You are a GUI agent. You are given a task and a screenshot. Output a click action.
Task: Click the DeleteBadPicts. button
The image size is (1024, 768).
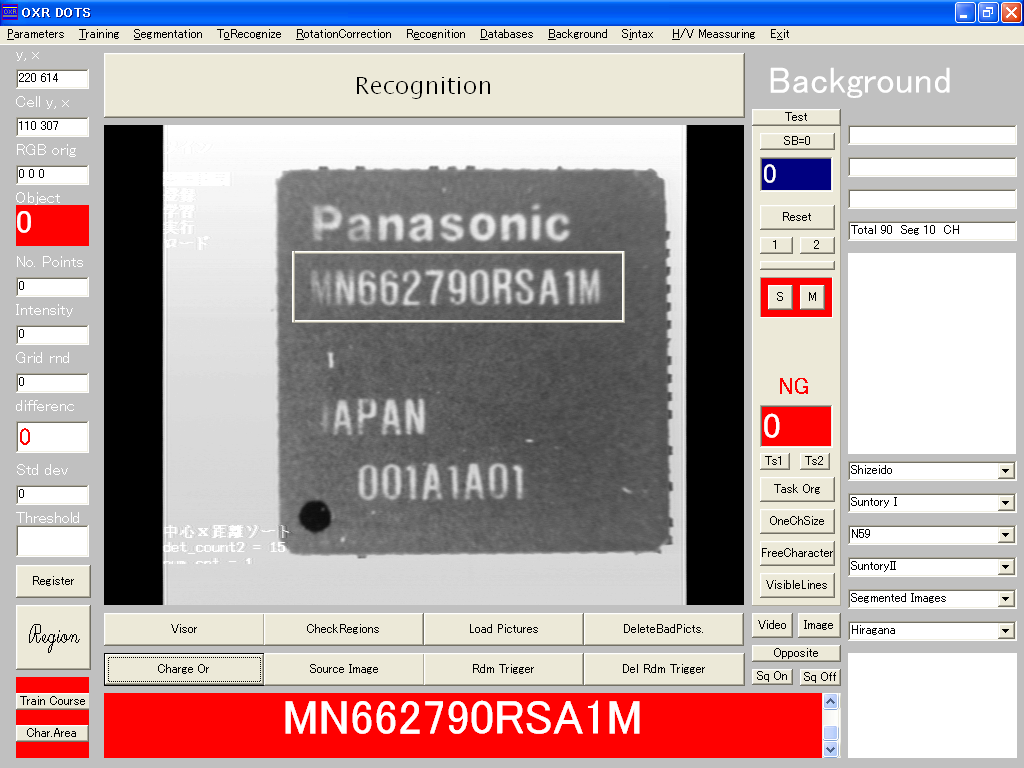[x=664, y=629]
